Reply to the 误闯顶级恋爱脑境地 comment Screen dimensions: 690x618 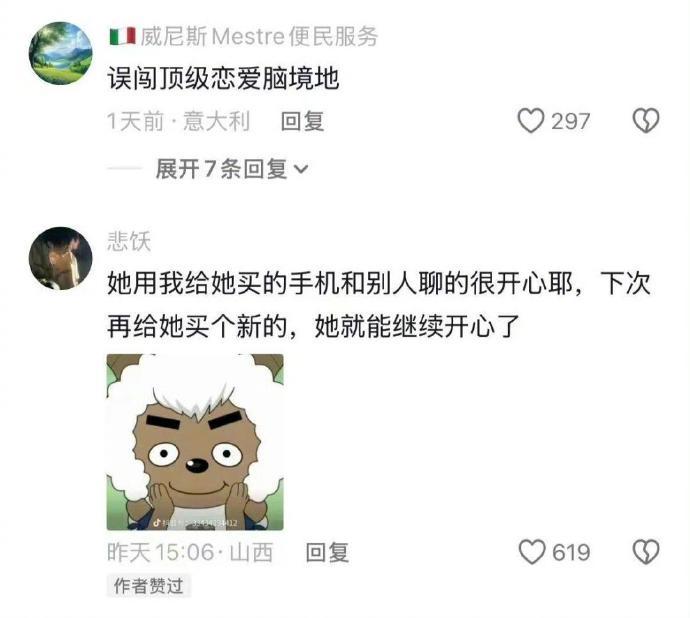[x=303, y=121]
